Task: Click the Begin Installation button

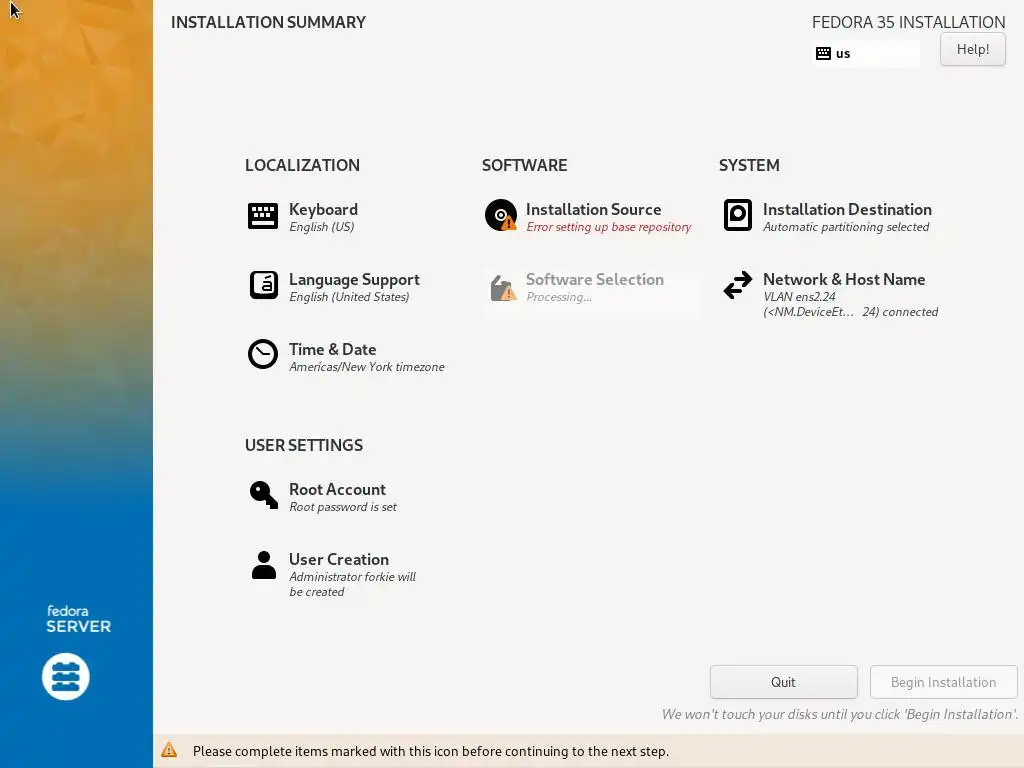Action: pyautogui.click(x=943, y=682)
